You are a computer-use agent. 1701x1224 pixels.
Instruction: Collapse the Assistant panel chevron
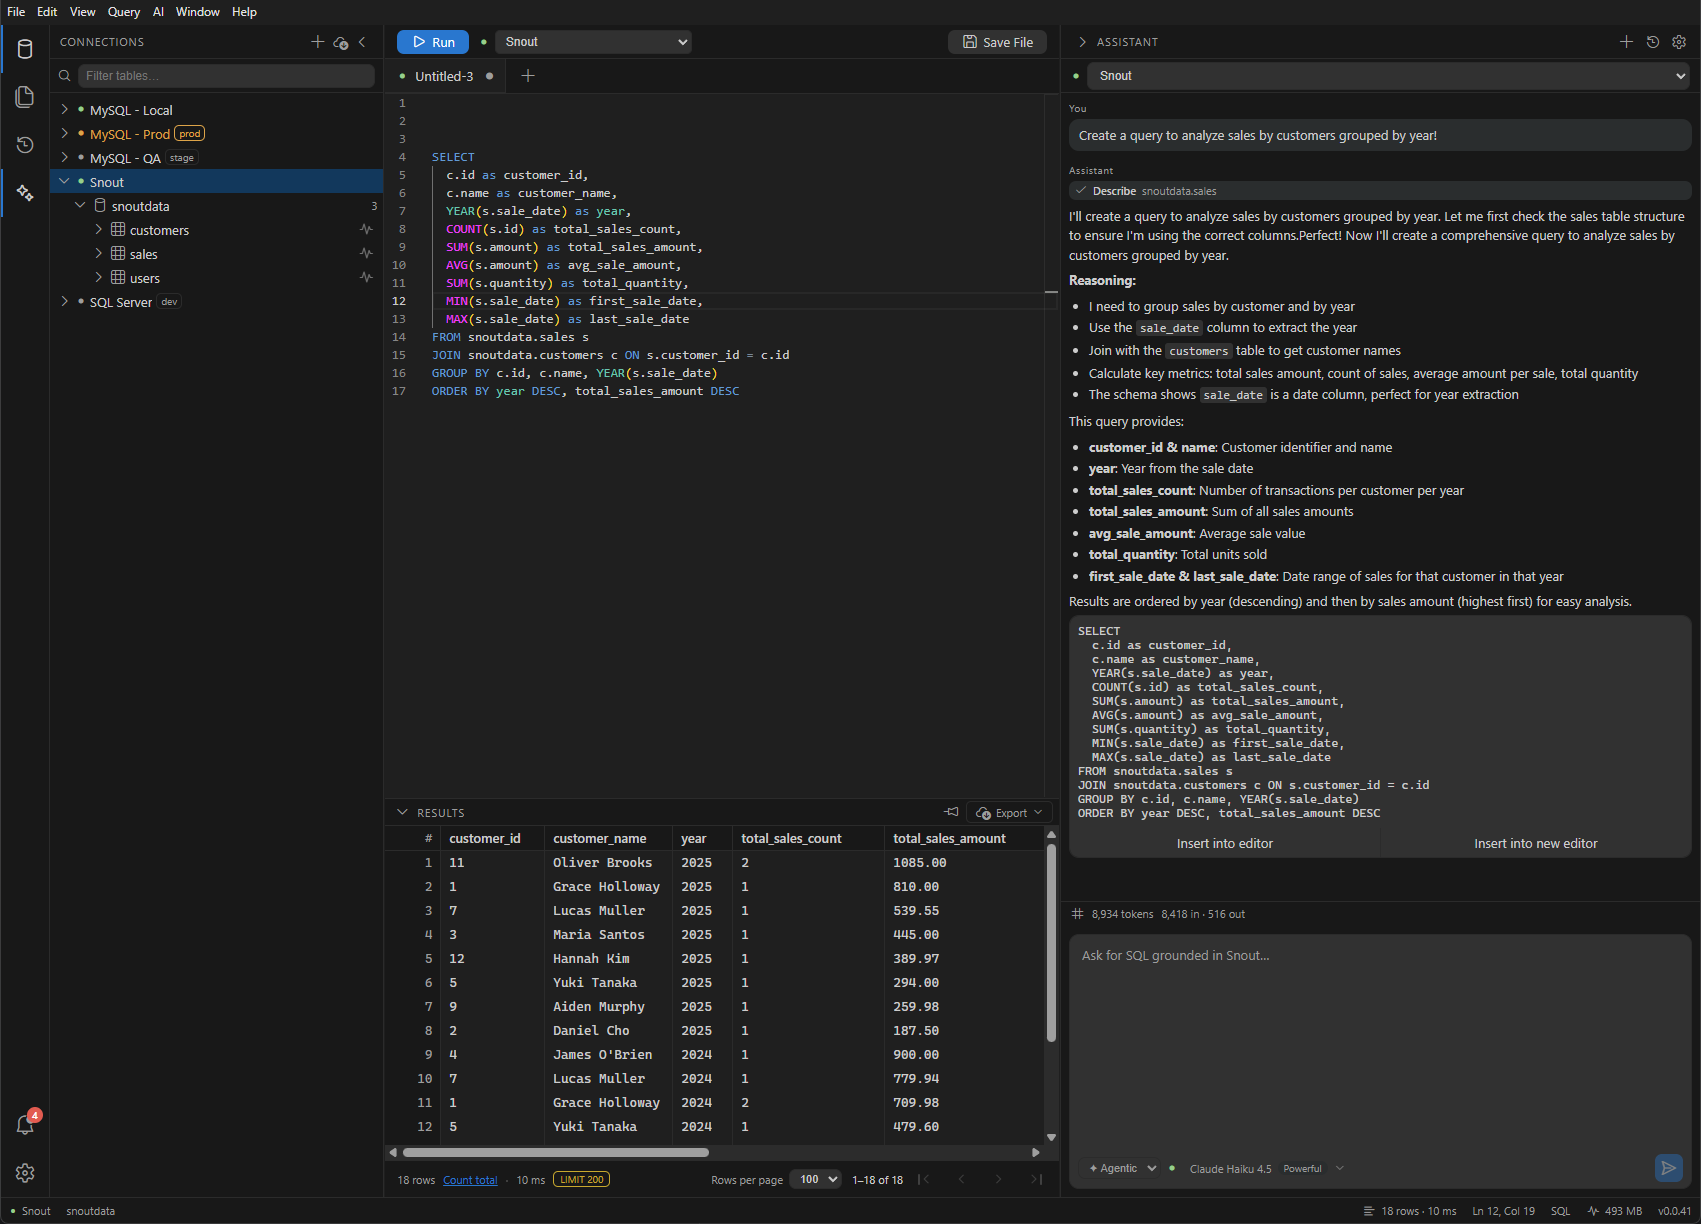[x=1082, y=42]
